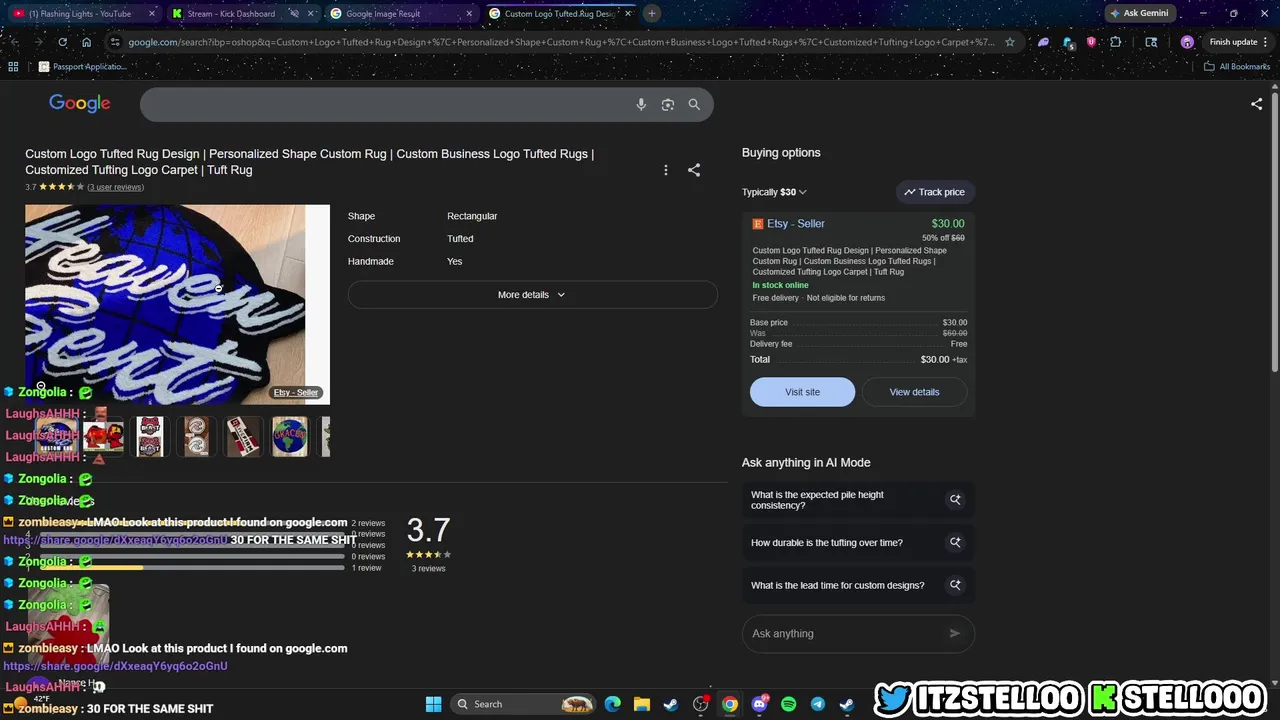Viewport: 1280px width, 720px height.
Task: Expand the Typically $30 price dropdown
Action: 774,192
